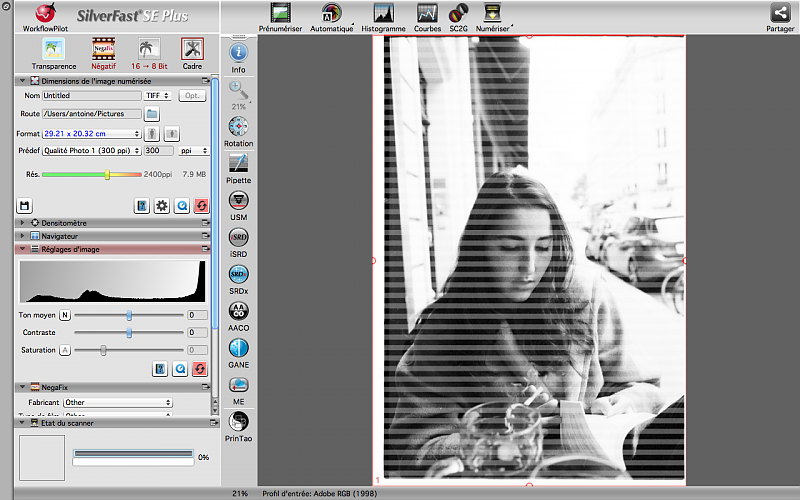Toggle the N button beside Ton moyen
Viewport: 800px width, 500px height.
(66, 315)
